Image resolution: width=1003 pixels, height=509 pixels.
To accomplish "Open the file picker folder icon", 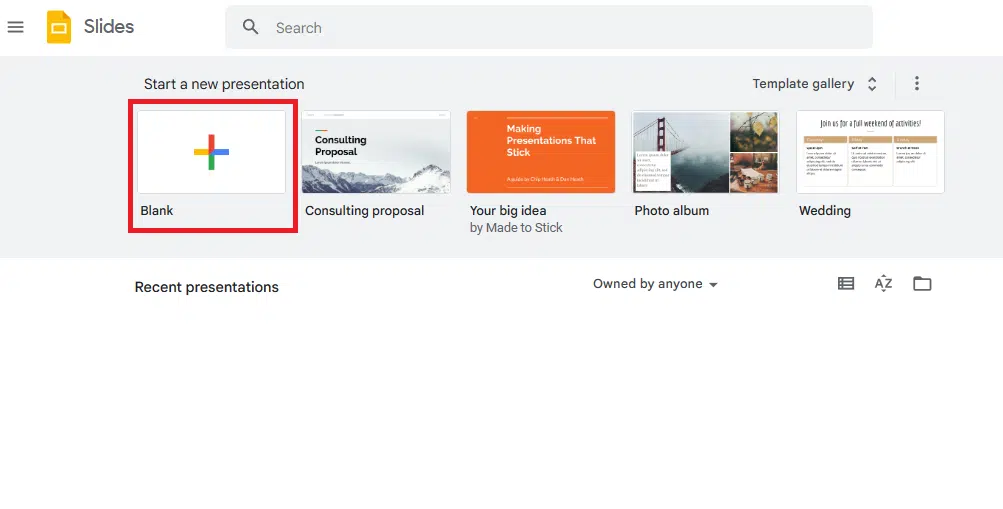I will pyautogui.click(x=922, y=284).
